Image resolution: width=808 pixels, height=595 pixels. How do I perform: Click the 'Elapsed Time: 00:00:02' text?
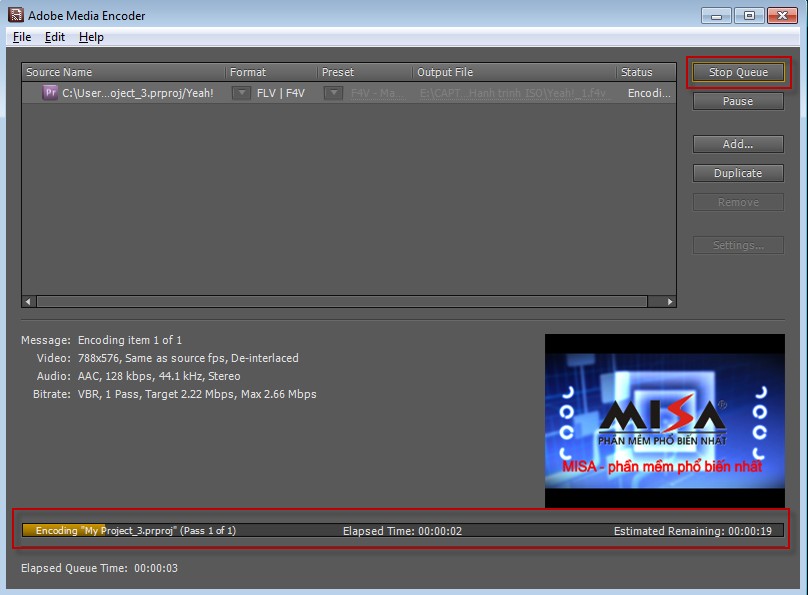pos(402,531)
